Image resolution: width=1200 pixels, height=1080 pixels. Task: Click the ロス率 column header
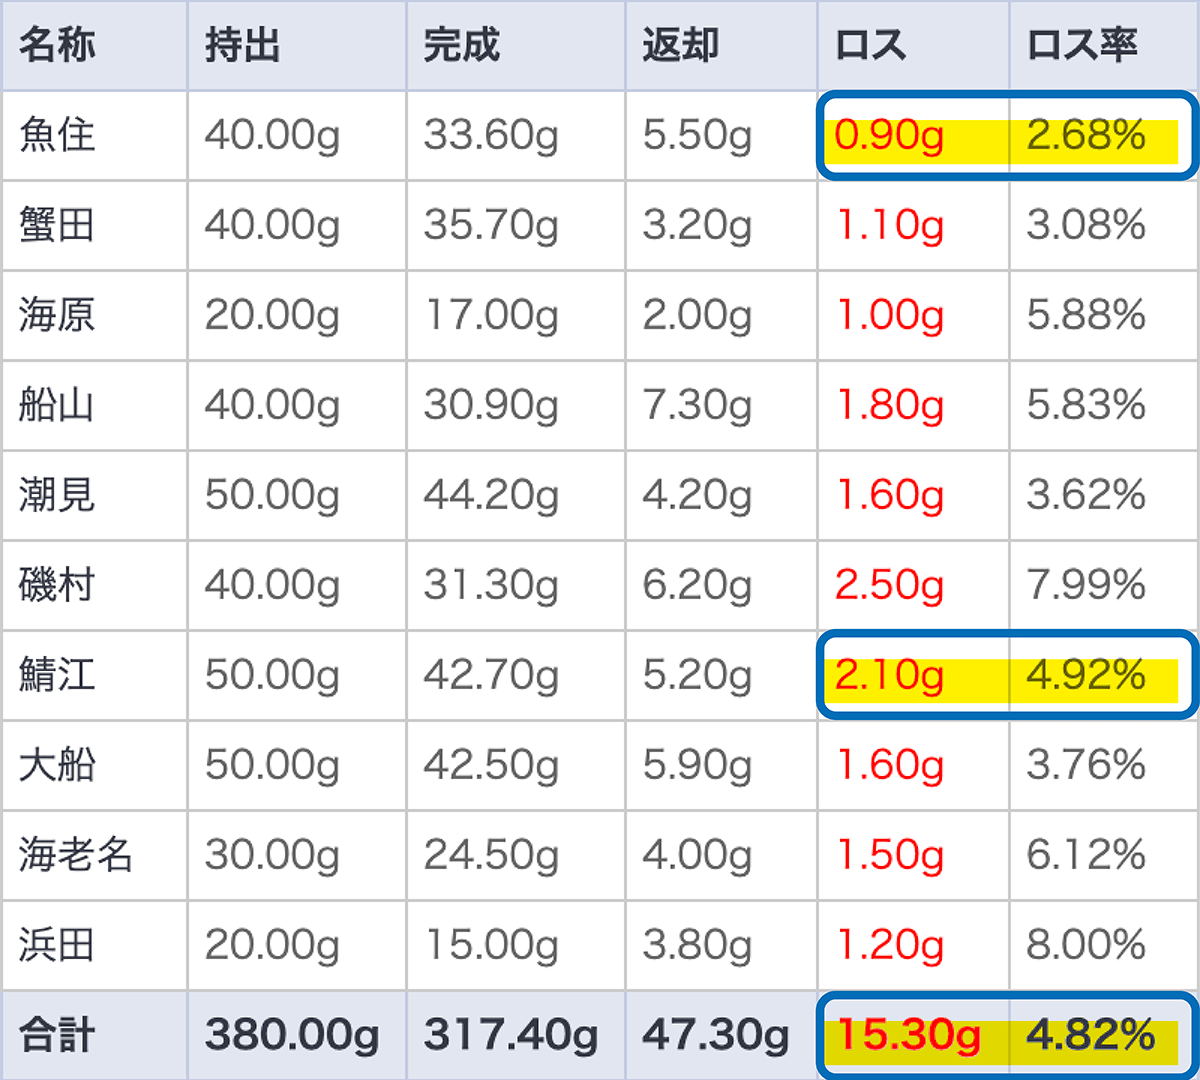coord(1082,46)
